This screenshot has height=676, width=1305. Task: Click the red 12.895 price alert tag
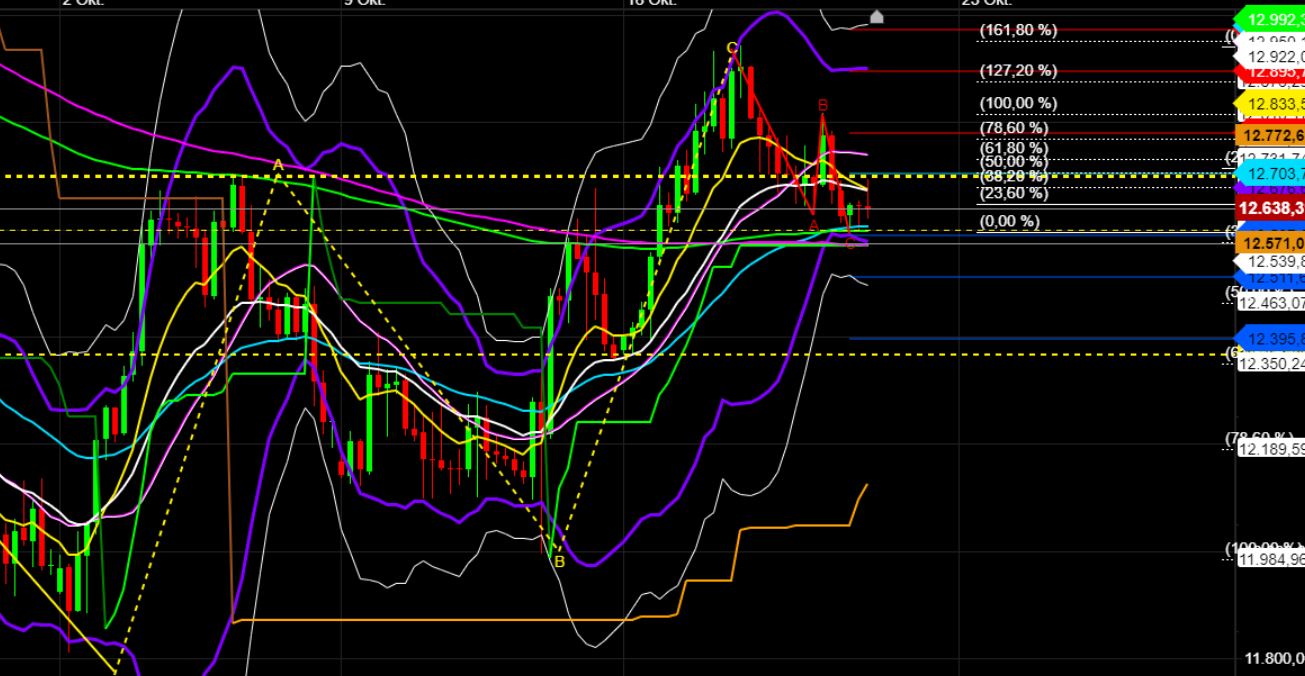coord(1268,72)
